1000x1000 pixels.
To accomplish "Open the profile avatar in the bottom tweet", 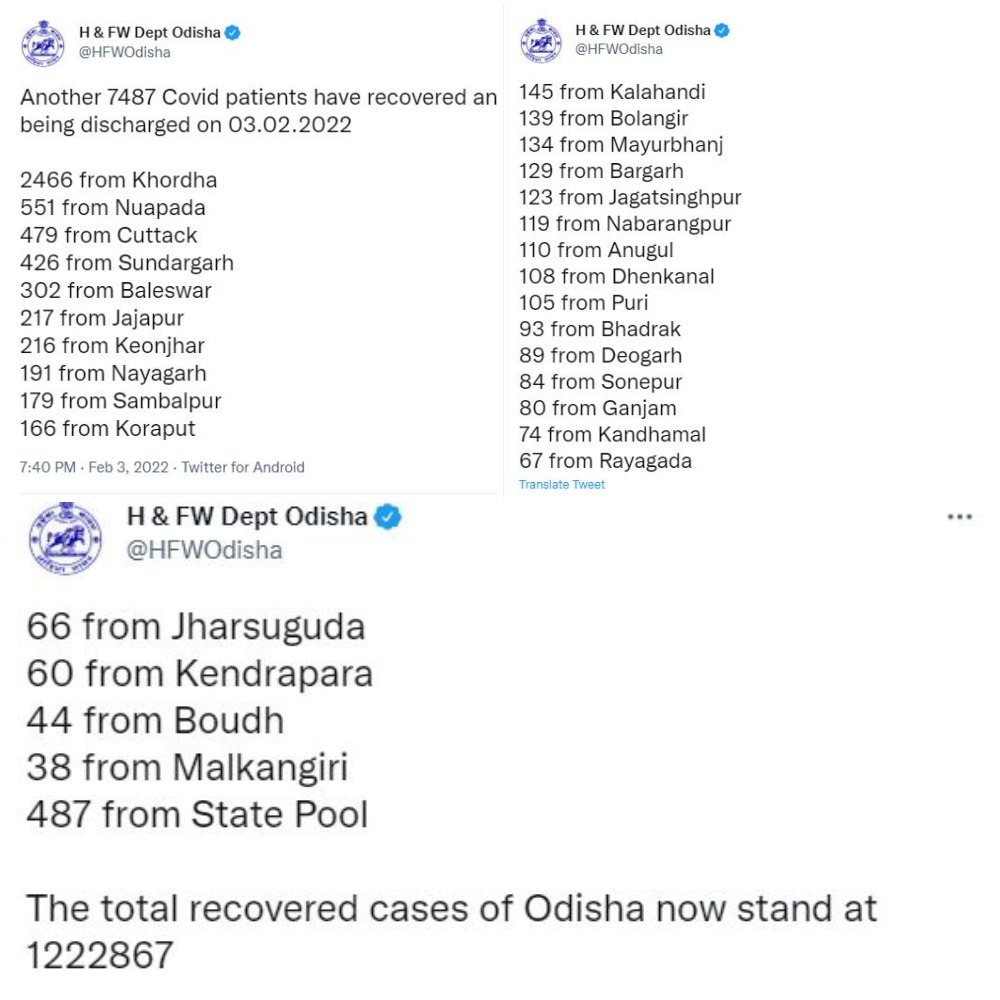I will tap(66, 537).
